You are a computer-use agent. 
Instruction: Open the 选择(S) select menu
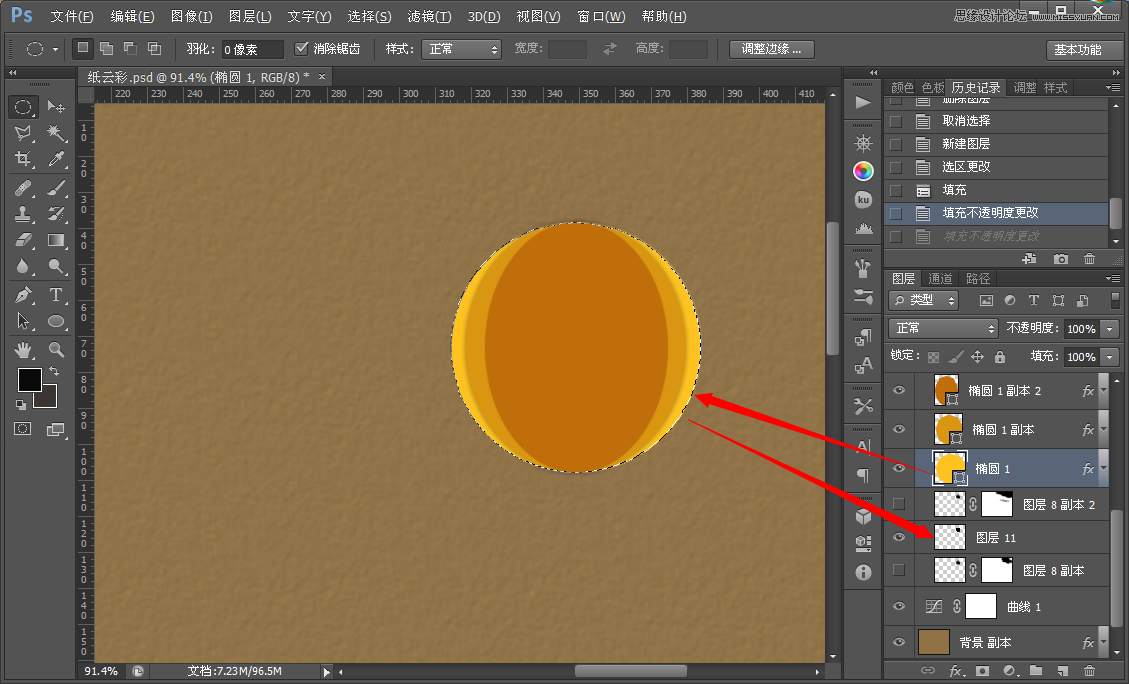(x=369, y=16)
